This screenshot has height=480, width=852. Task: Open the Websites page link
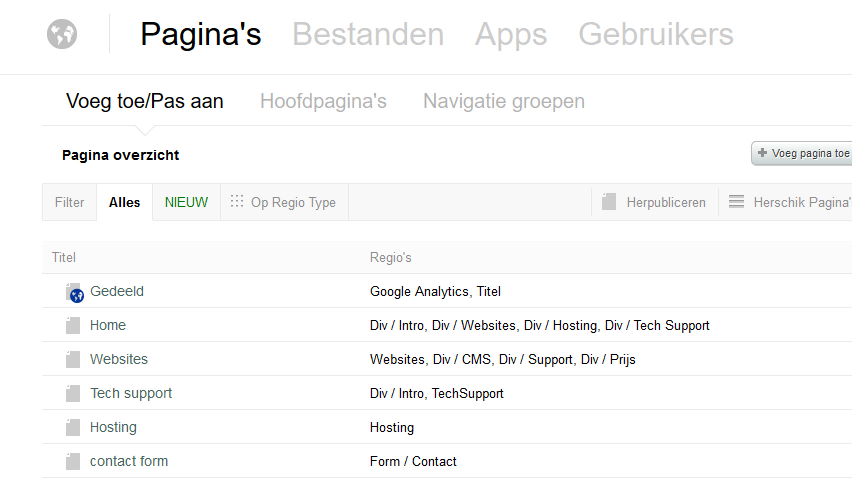[x=119, y=359]
